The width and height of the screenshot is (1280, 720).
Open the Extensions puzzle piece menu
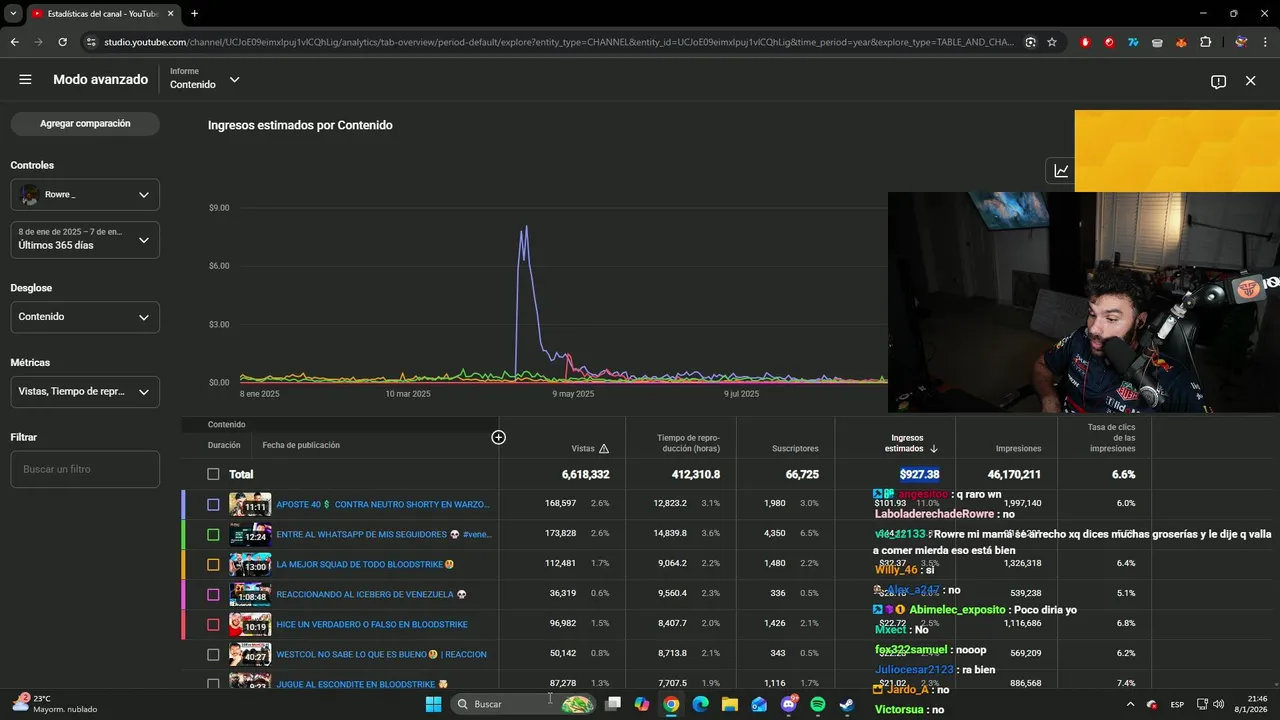pos(1205,42)
